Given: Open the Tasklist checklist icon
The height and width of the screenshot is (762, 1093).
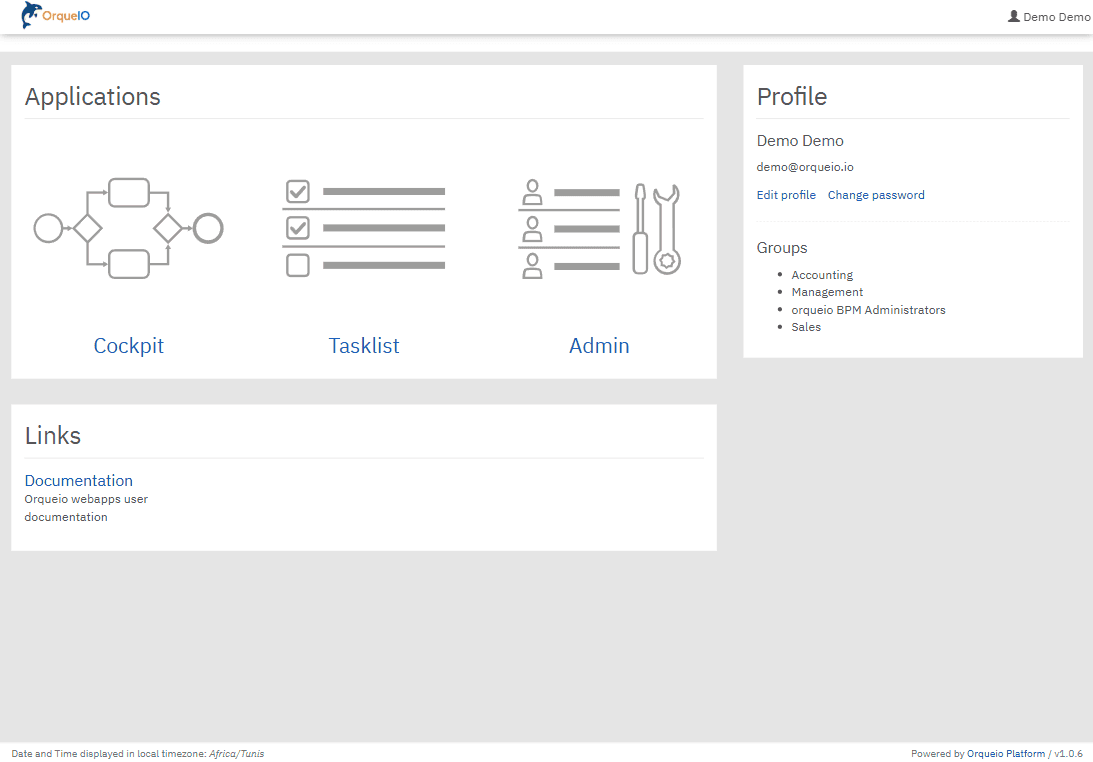Looking at the screenshot, I should (363, 228).
